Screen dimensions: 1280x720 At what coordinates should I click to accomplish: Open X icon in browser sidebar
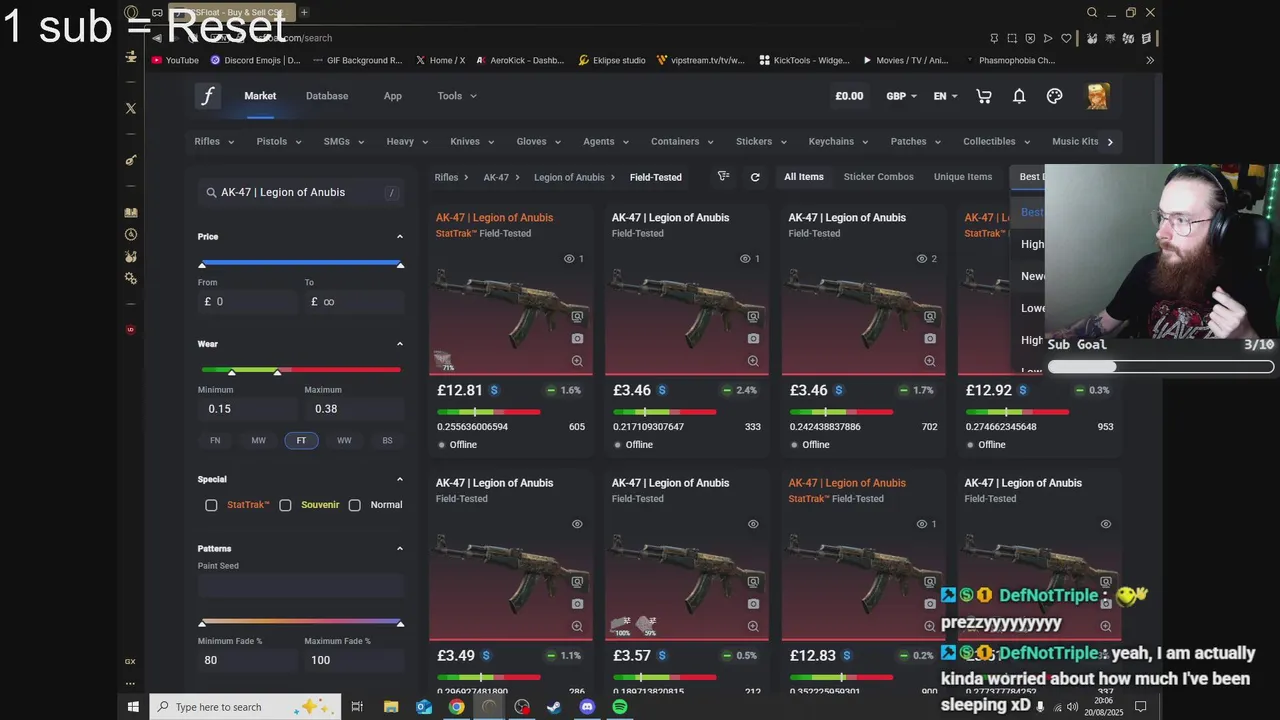tap(131, 108)
